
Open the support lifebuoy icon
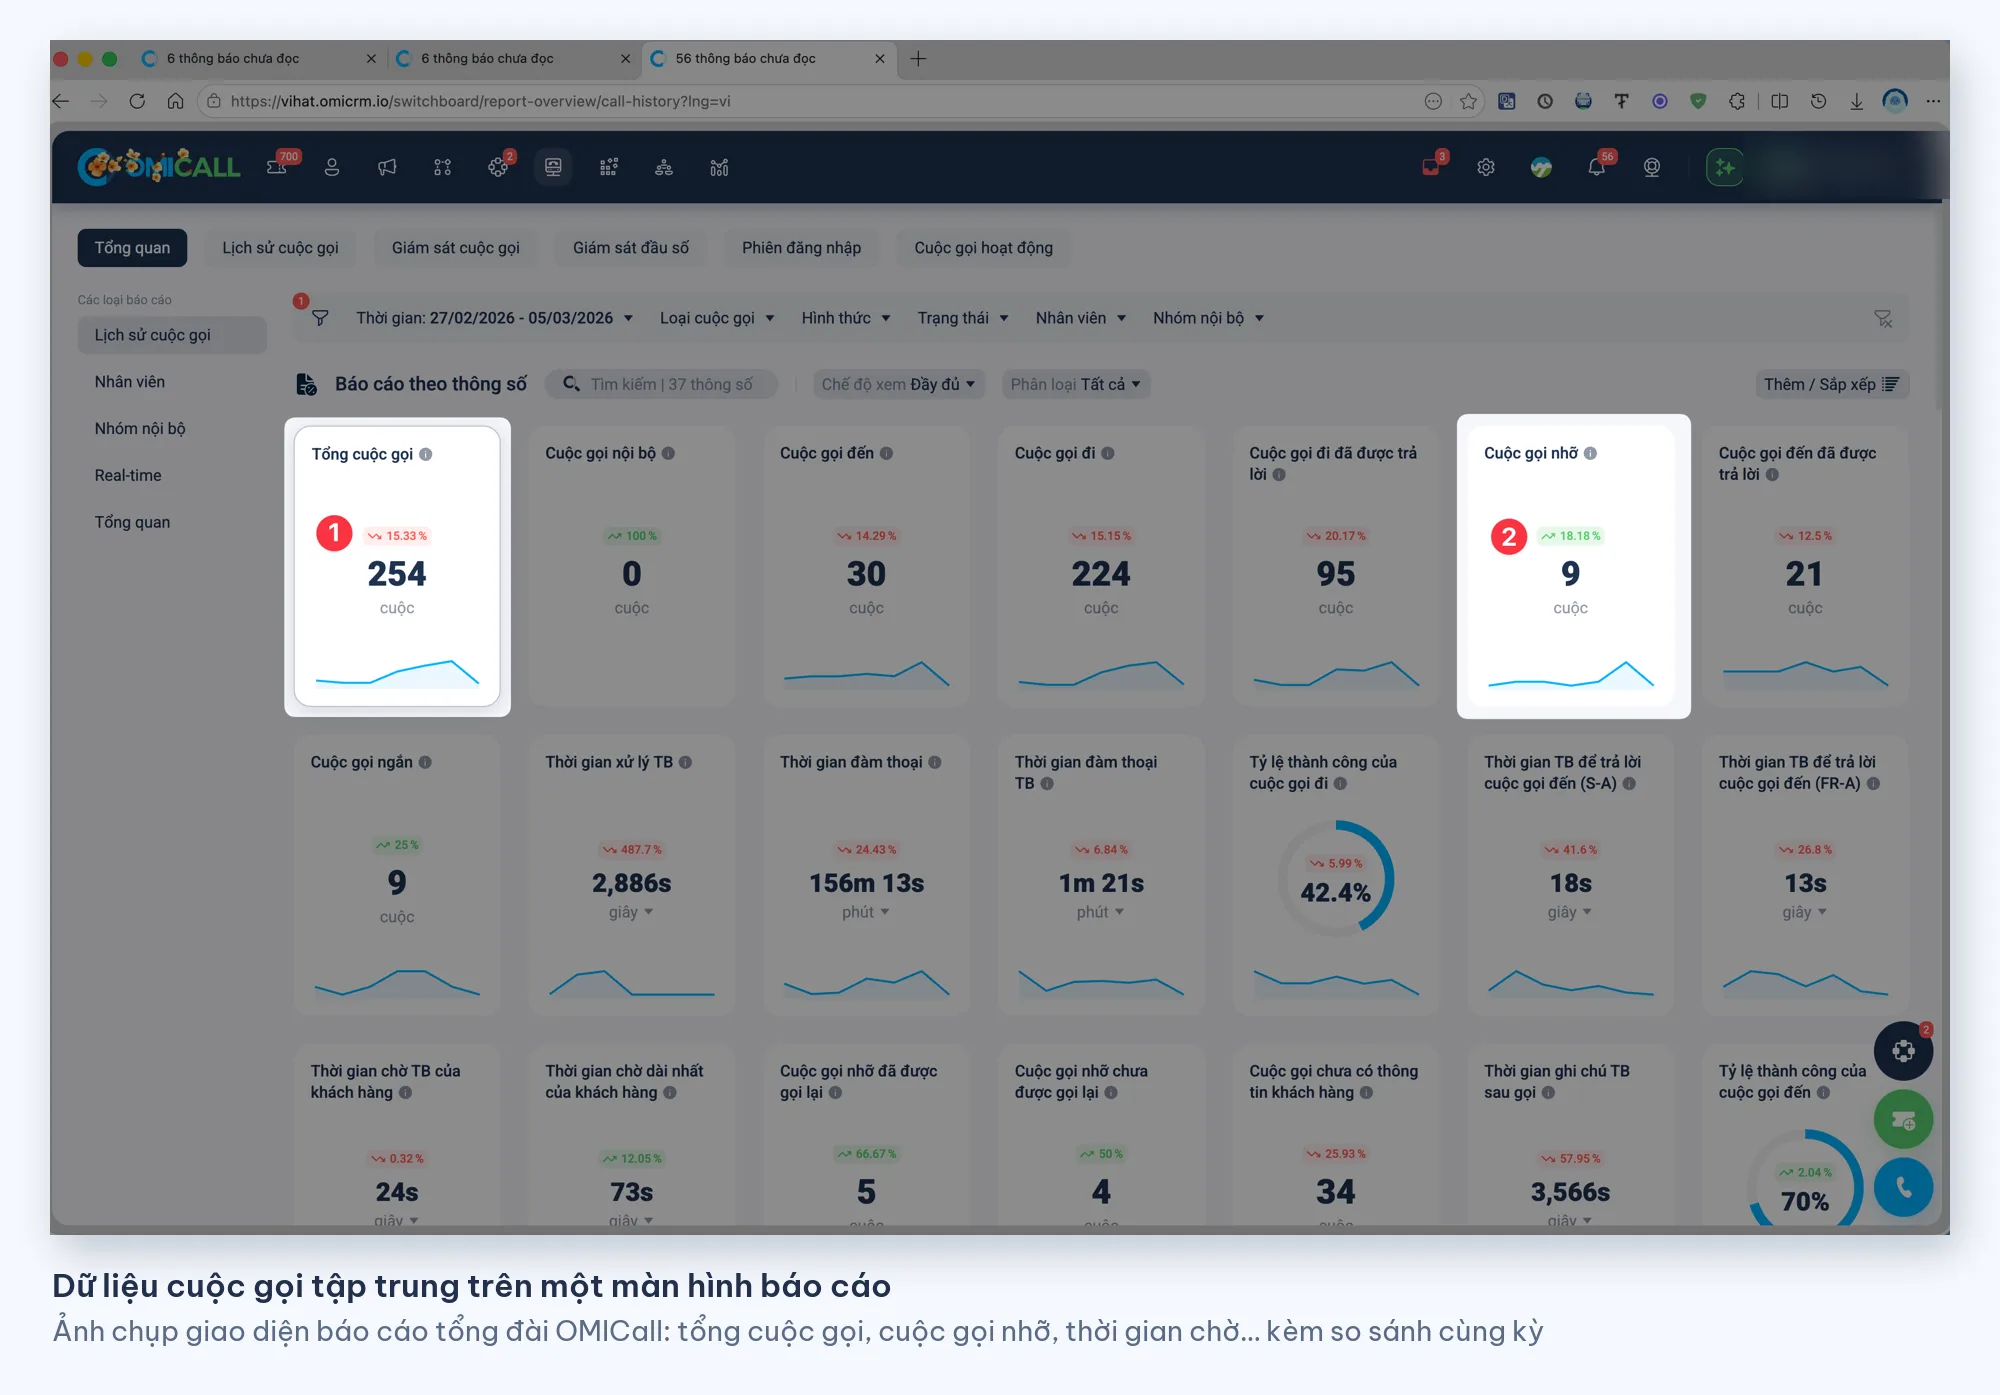point(1652,167)
